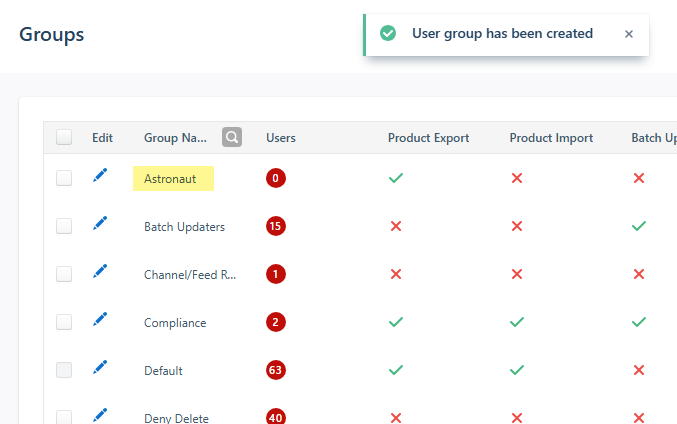Click the Product Import column header

[551, 138]
